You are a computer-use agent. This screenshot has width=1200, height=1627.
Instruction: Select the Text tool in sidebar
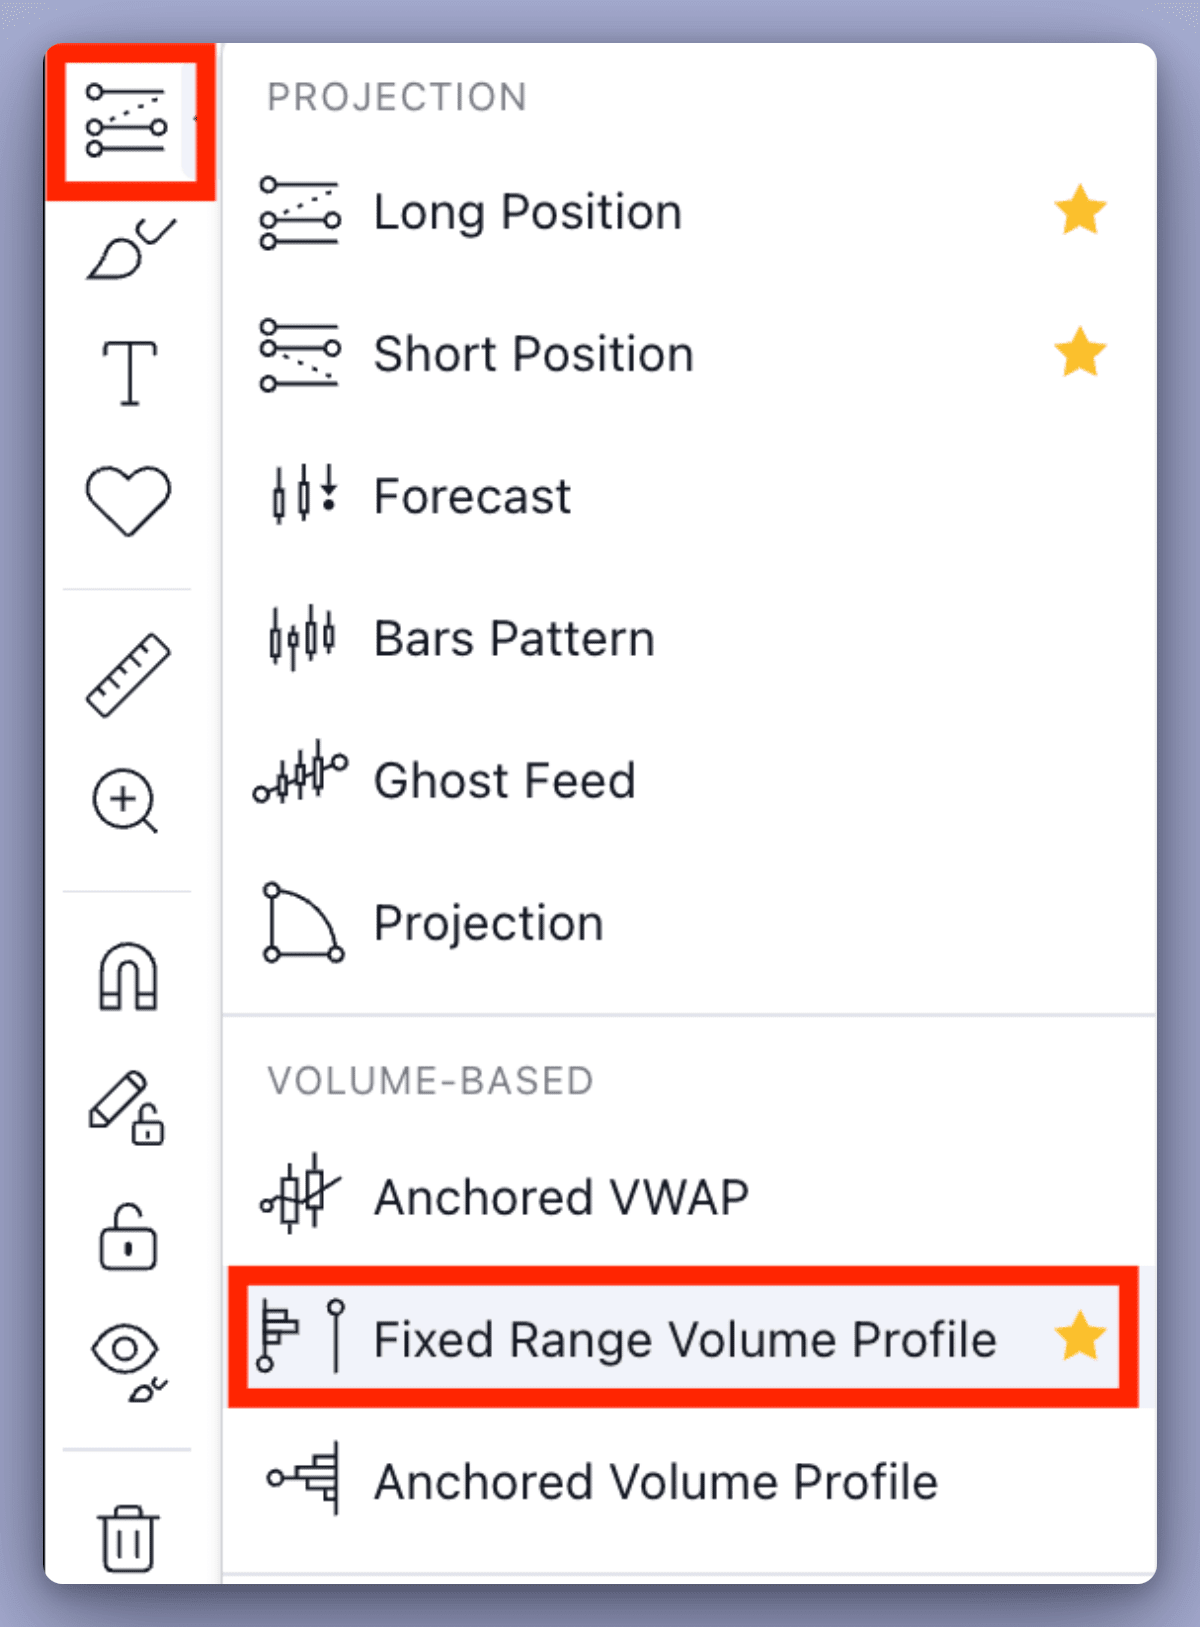tap(129, 373)
